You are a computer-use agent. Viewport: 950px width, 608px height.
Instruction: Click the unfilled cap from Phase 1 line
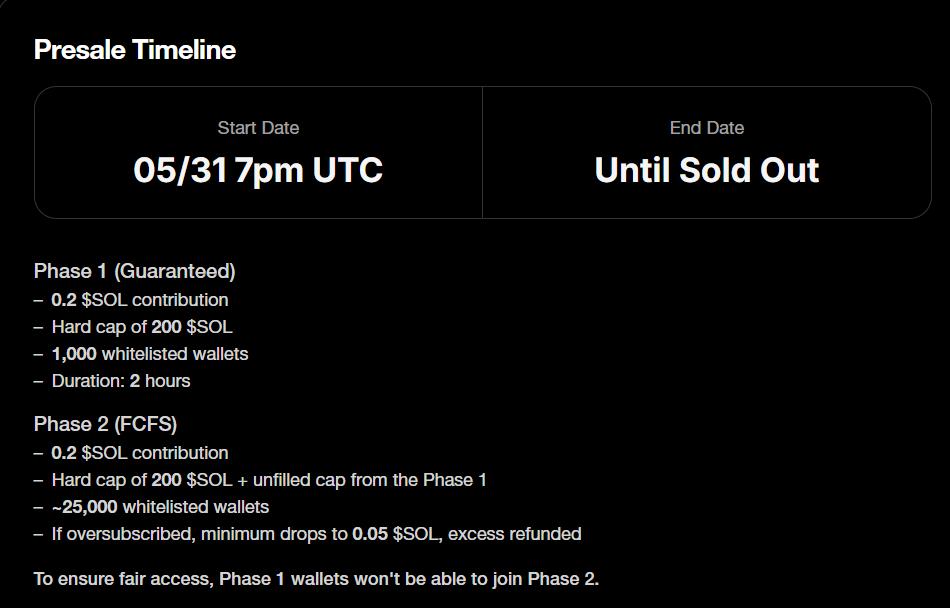[261, 480]
